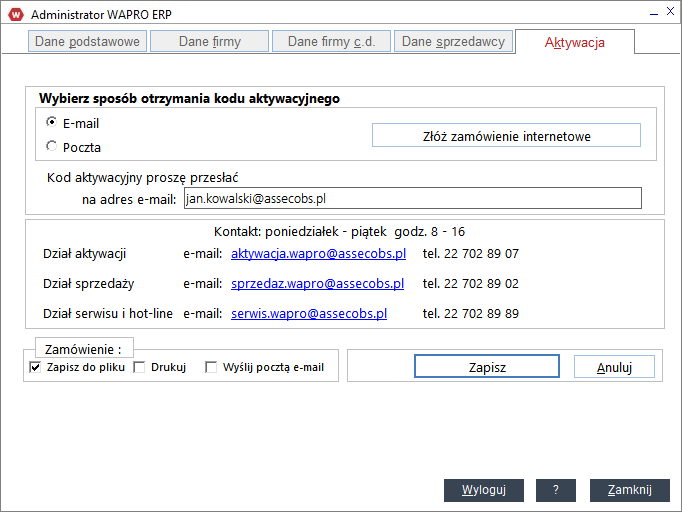The height and width of the screenshot is (512, 682).
Task: Open the Dane firmy tab
Action: pos(210,41)
